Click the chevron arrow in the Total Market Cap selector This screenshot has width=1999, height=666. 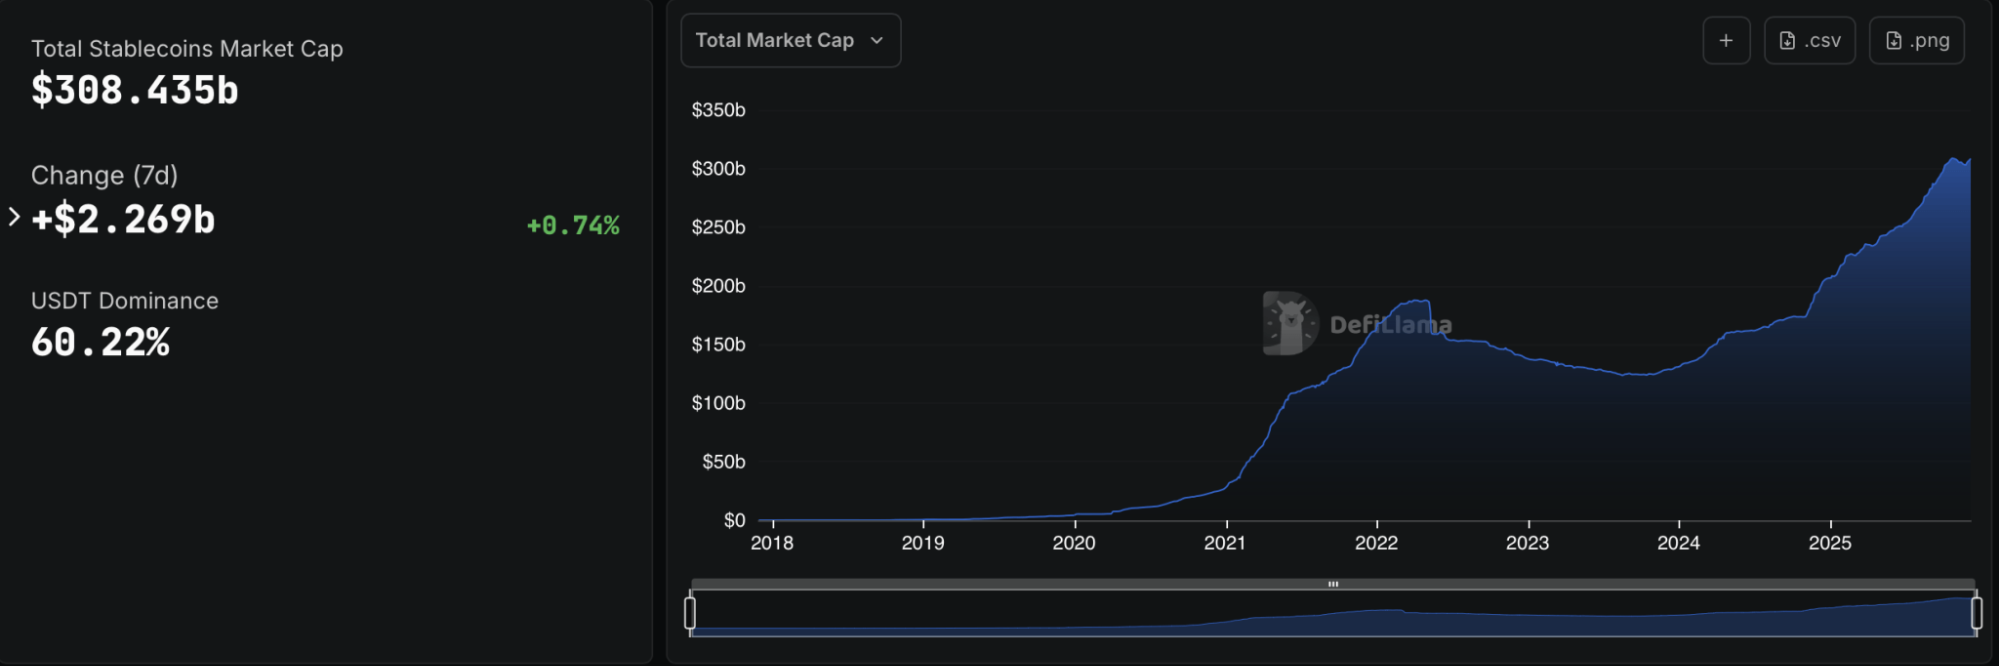(877, 41)
